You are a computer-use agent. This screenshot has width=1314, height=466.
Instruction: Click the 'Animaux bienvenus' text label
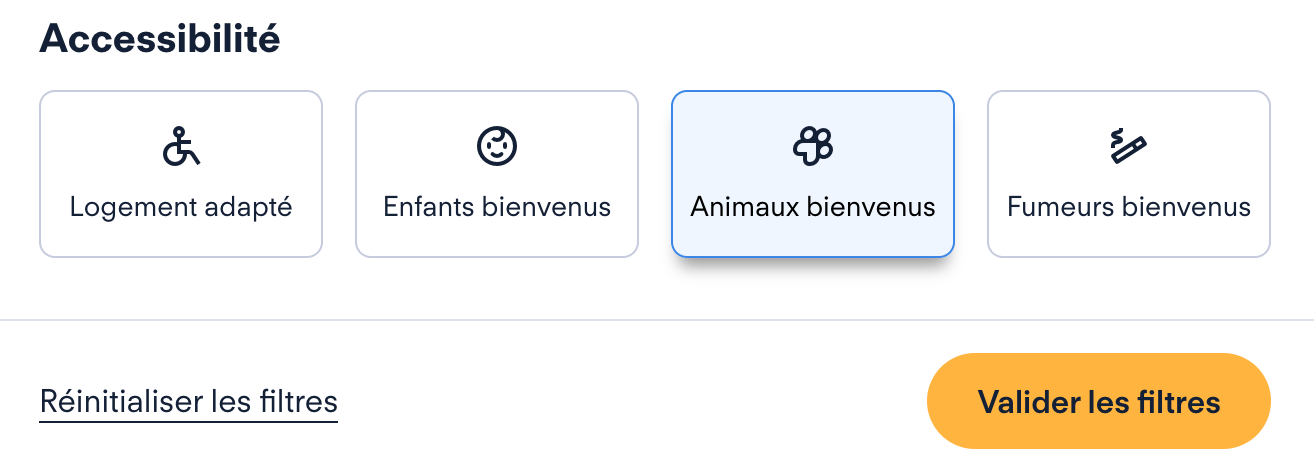(x=813, y=208)
